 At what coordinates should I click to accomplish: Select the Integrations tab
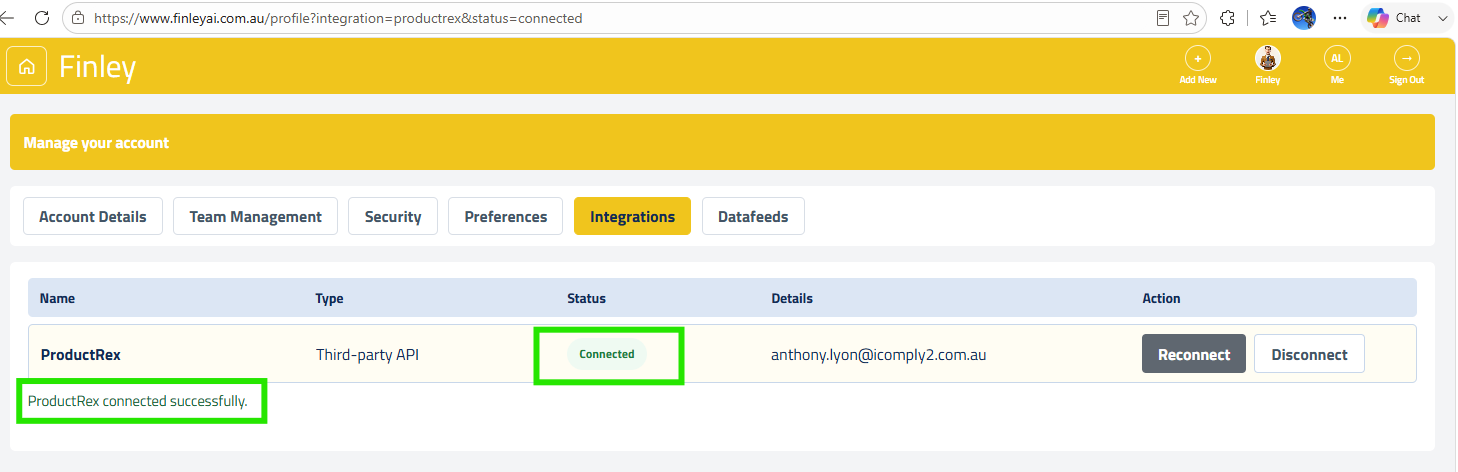(x=632, y=216)
